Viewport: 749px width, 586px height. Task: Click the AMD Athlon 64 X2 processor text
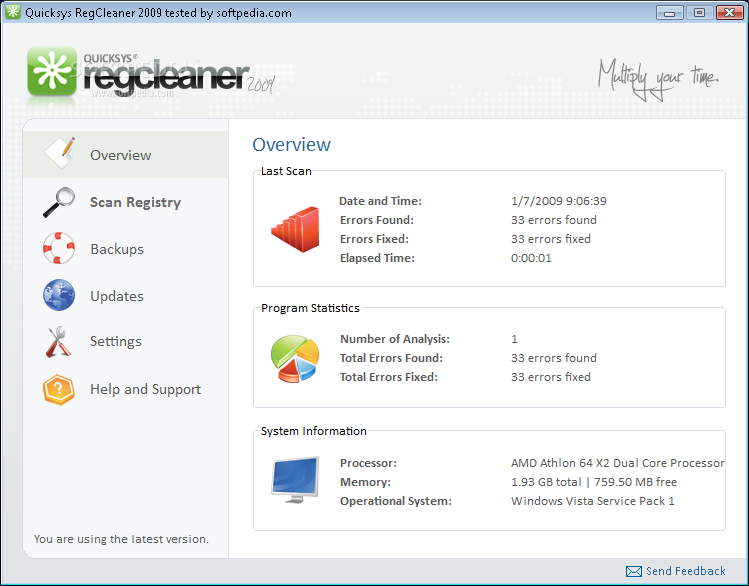point(618,463)
